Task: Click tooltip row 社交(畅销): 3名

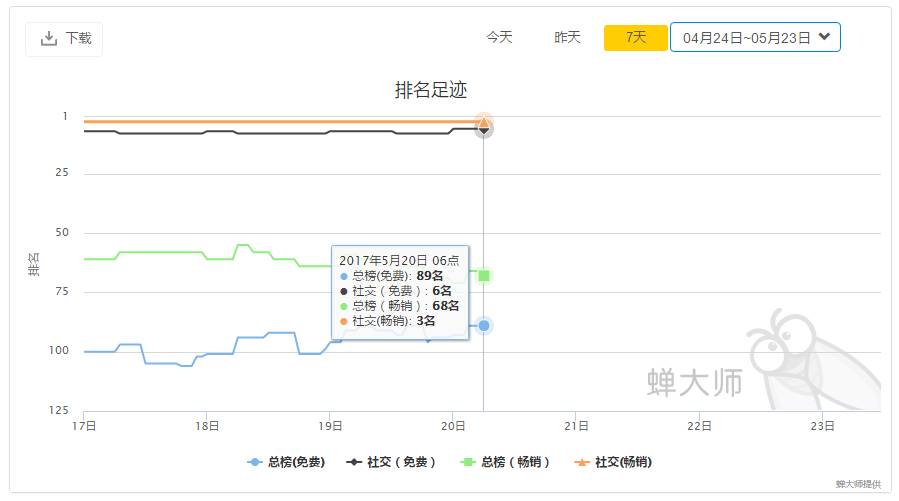Action: click(388, 320)
